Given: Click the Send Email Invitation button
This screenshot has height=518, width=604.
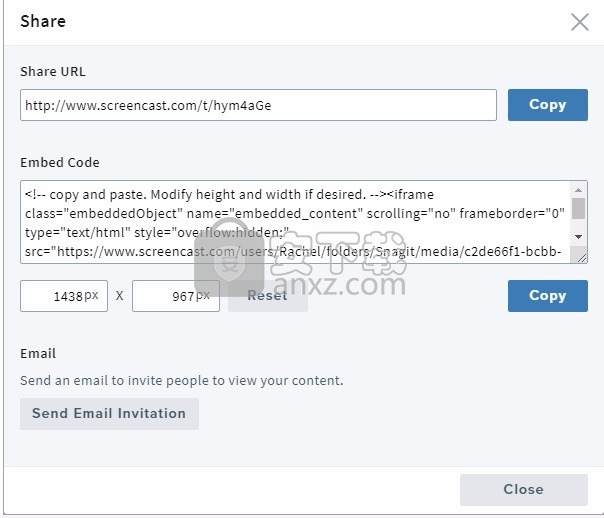Looking at the screenshot, I should [x=109, y=414].
